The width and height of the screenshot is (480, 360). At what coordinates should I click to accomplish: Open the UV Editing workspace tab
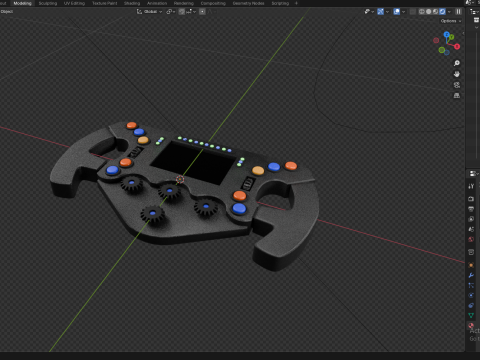[x=74, y=3]
